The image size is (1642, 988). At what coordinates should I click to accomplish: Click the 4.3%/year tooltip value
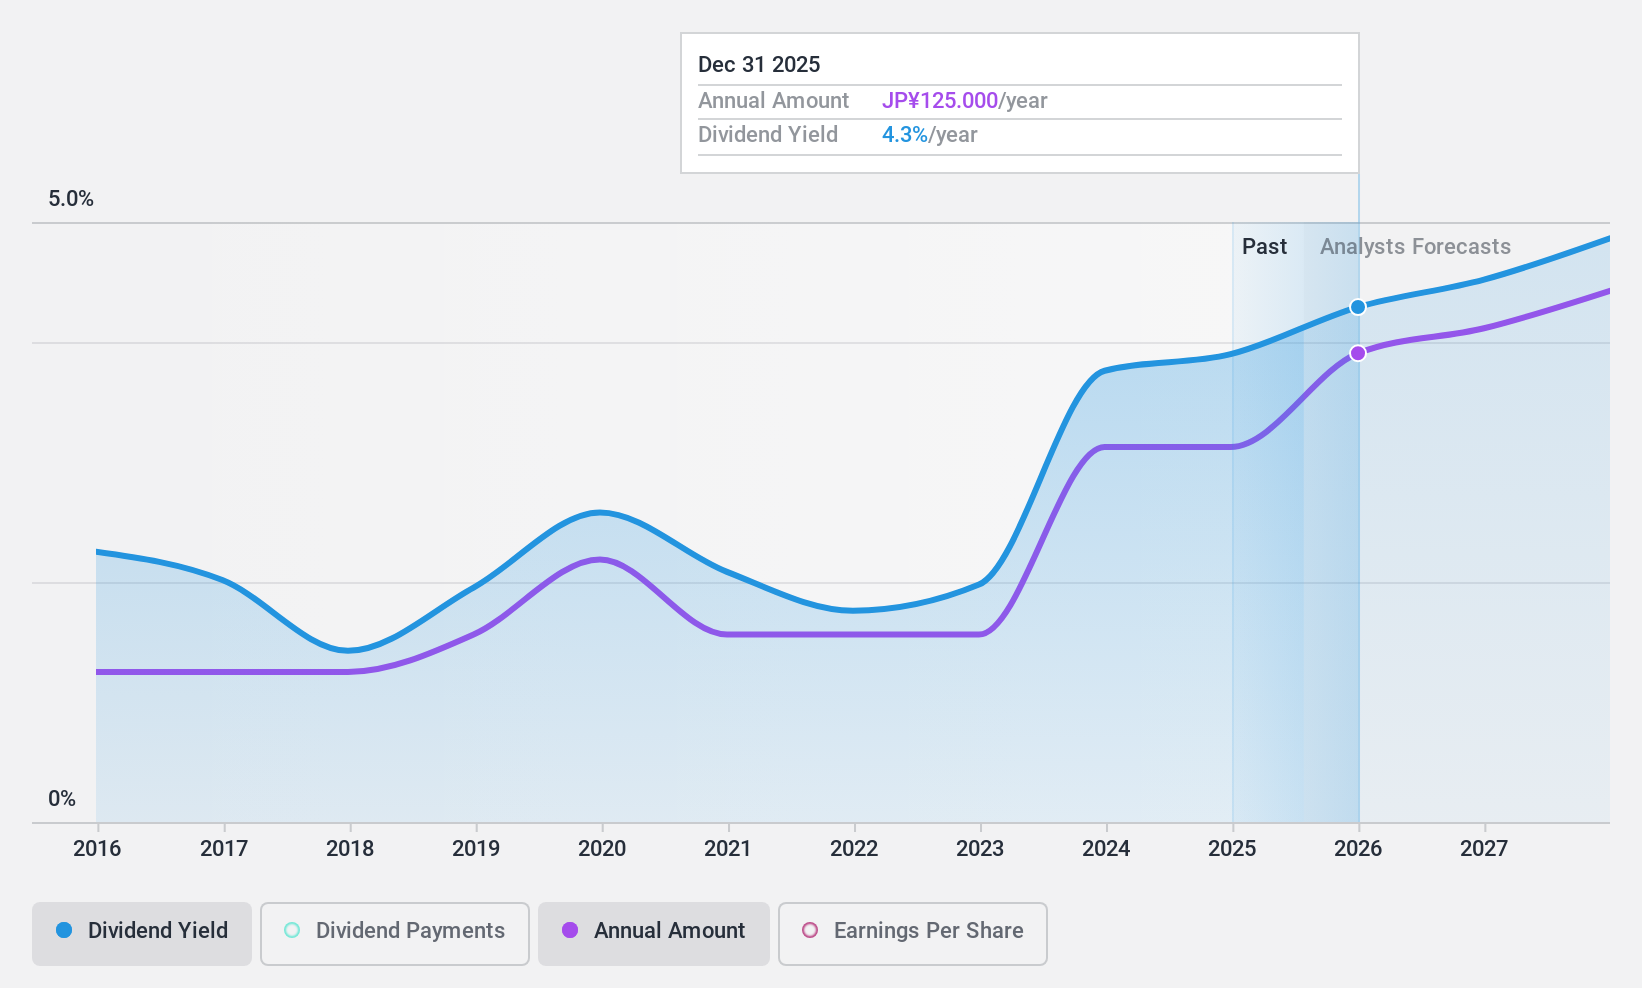(930, 135)
